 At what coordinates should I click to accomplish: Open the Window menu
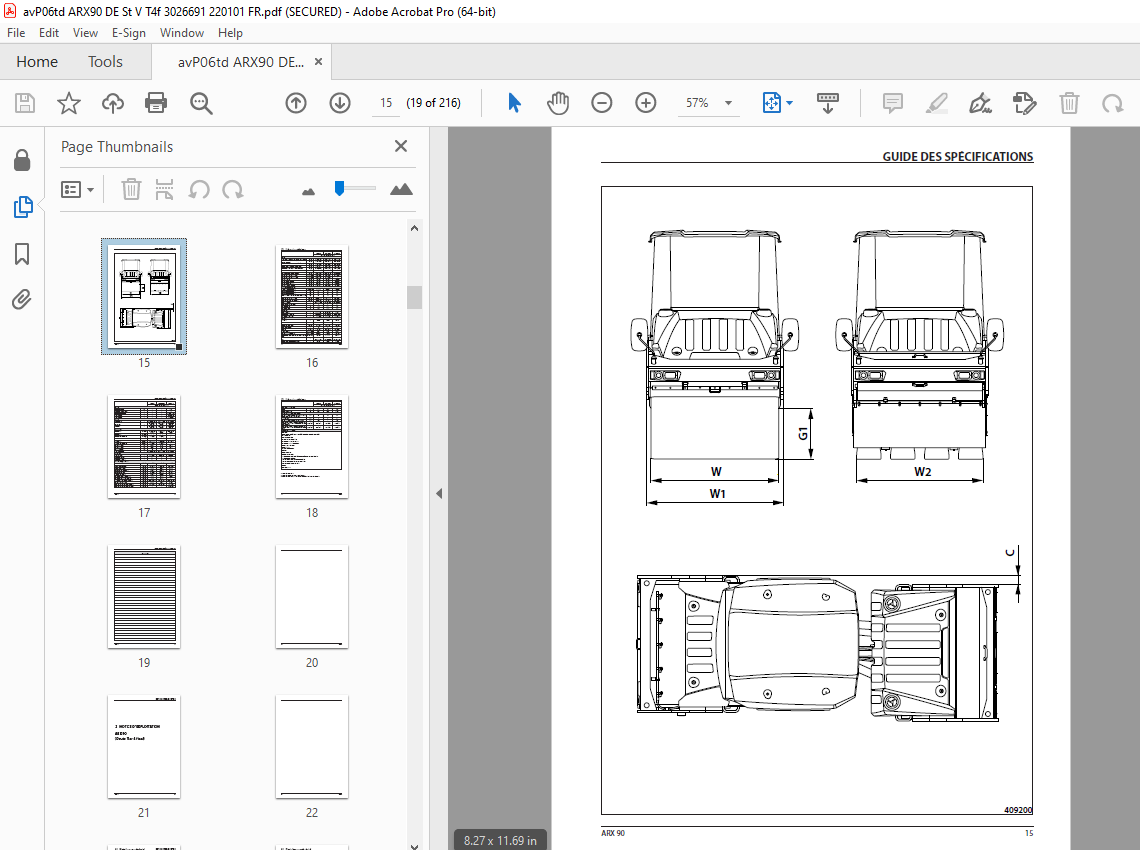click(x=182, y=33)
